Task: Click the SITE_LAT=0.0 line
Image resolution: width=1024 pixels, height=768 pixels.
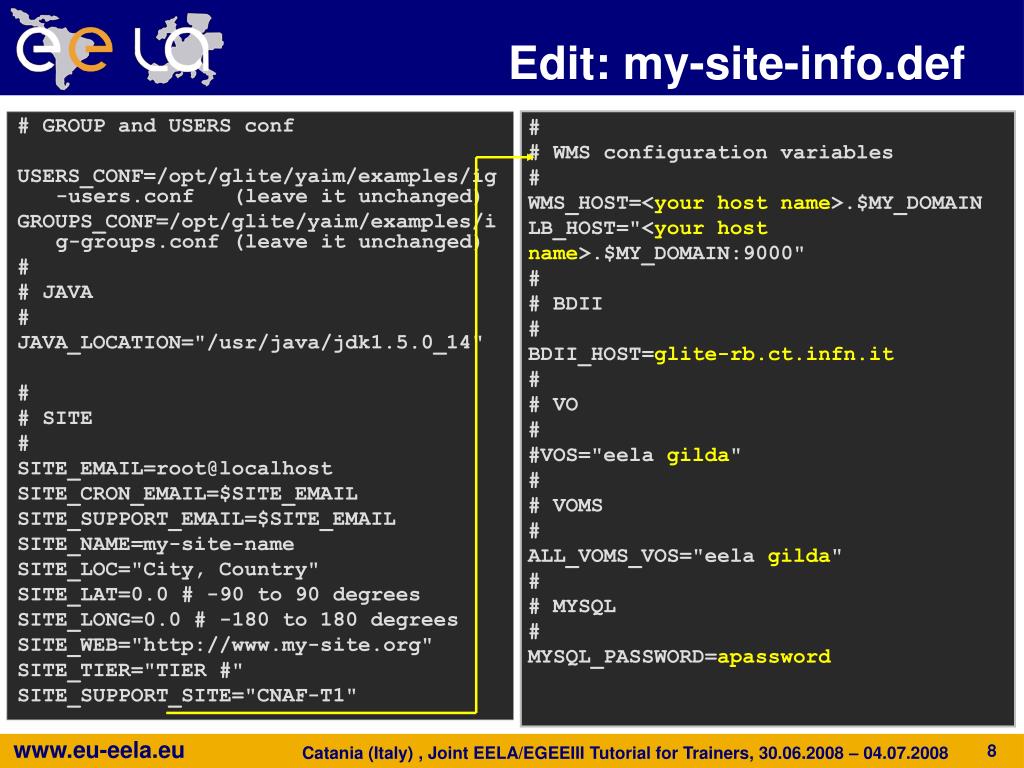Action: click(x=219, y=594)
